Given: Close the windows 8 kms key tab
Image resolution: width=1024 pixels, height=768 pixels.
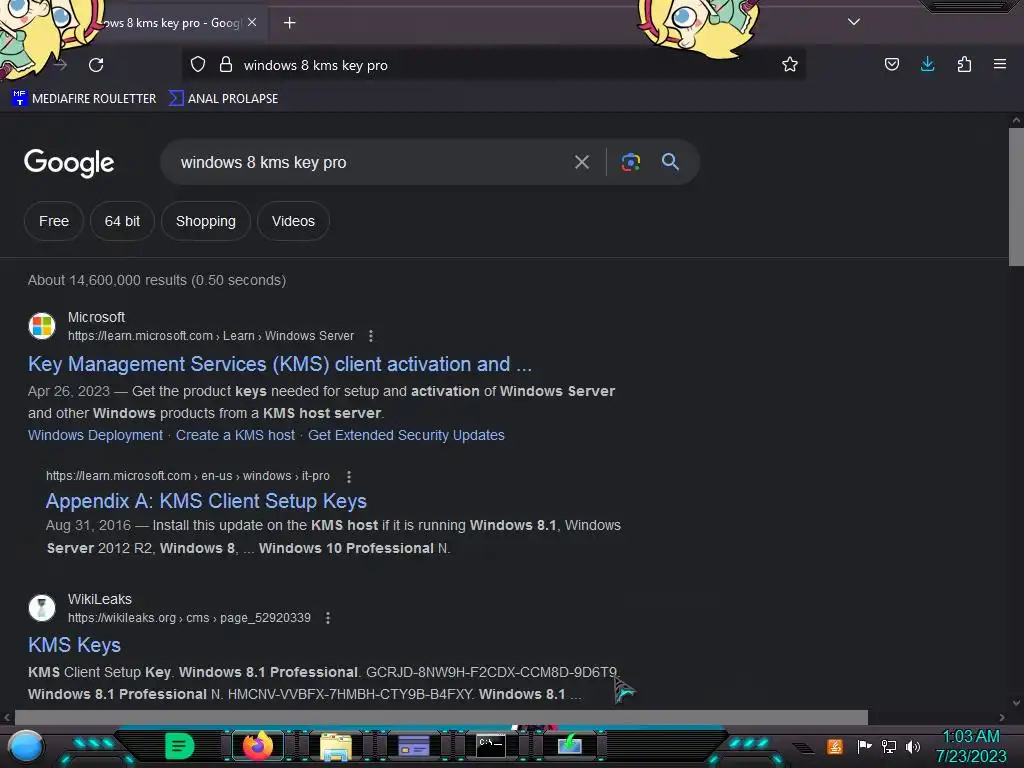Looking at the screenshot, I should (x=252, y=22).
